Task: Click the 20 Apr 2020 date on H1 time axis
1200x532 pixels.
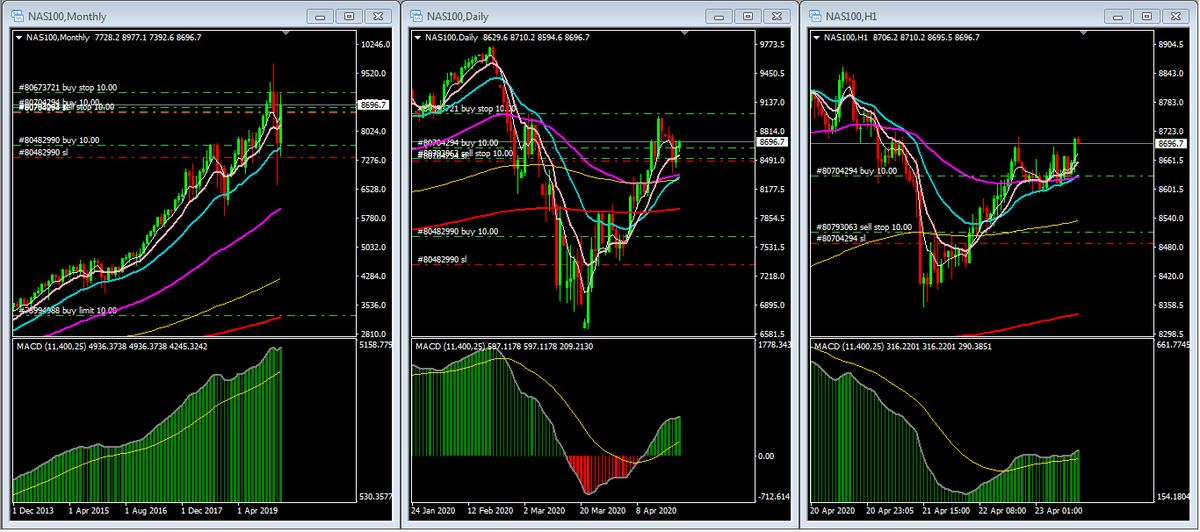Action: (834, 510)
